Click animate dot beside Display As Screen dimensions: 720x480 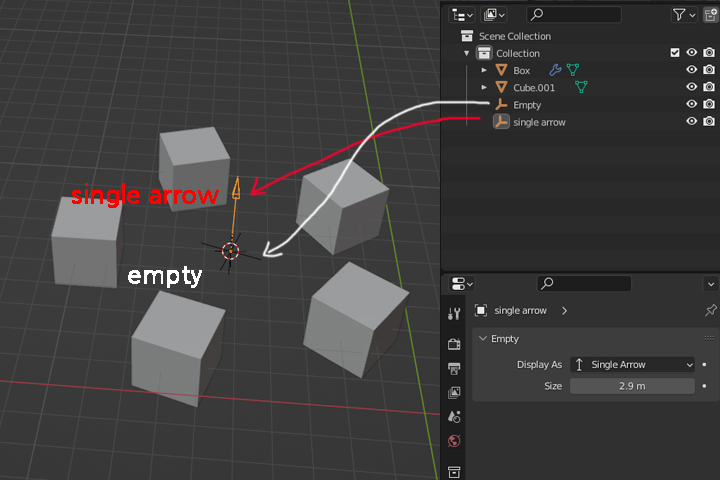[x=704, y=365]
